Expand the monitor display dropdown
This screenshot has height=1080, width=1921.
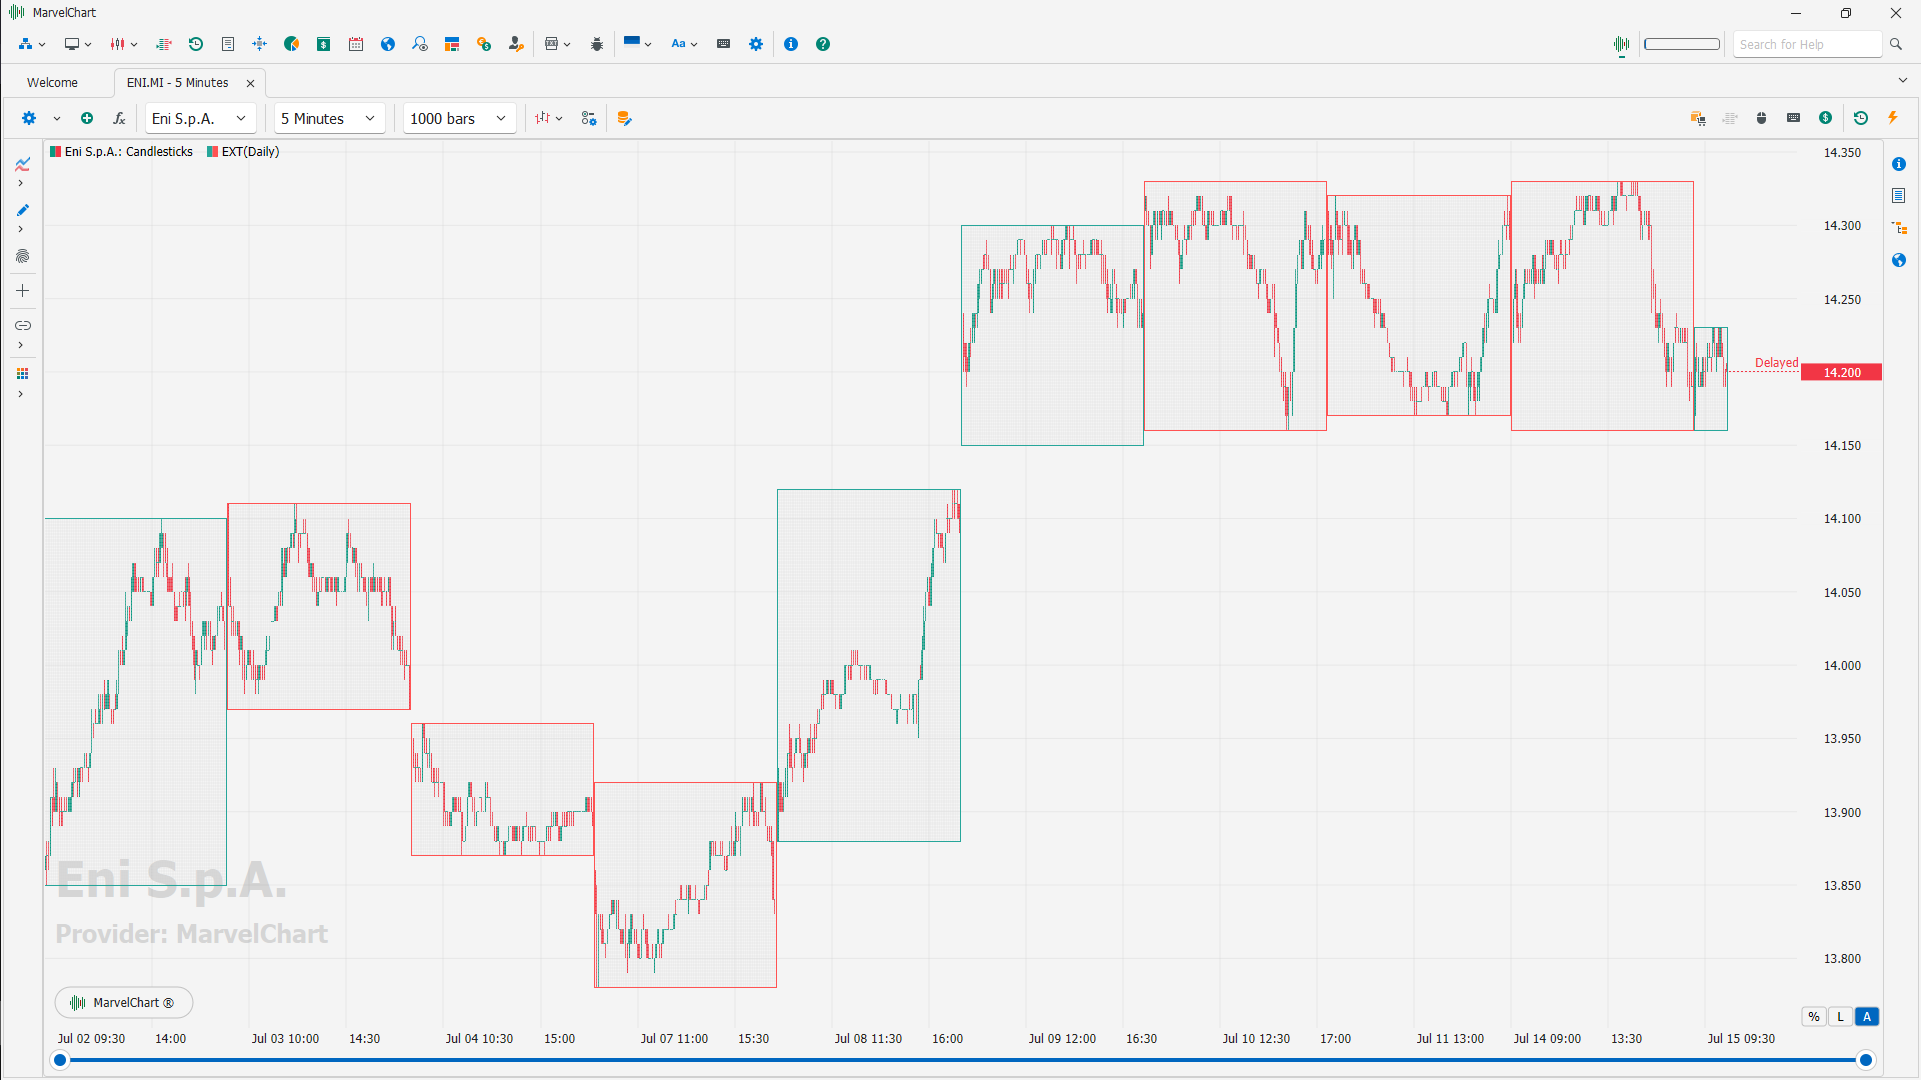click(88, 44)
